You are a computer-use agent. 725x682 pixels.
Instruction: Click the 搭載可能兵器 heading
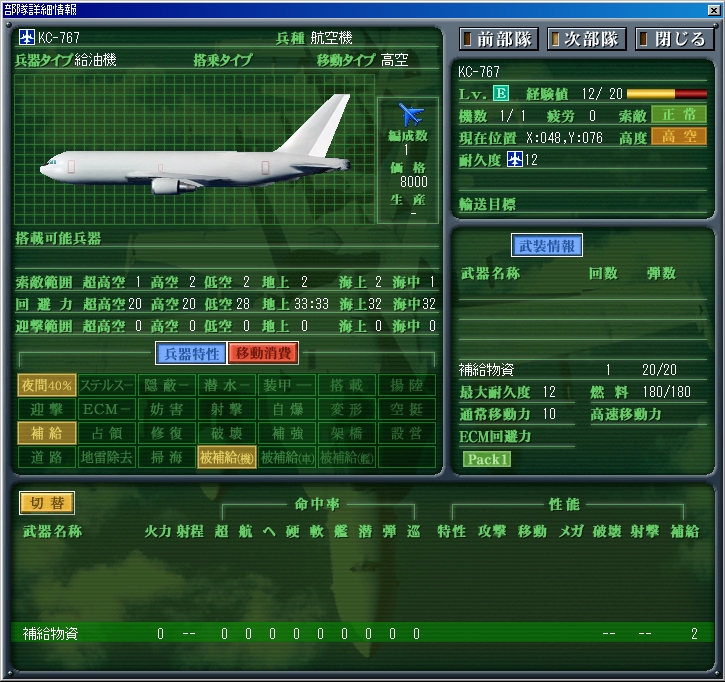pyautogui.click(x=58, y=239)
